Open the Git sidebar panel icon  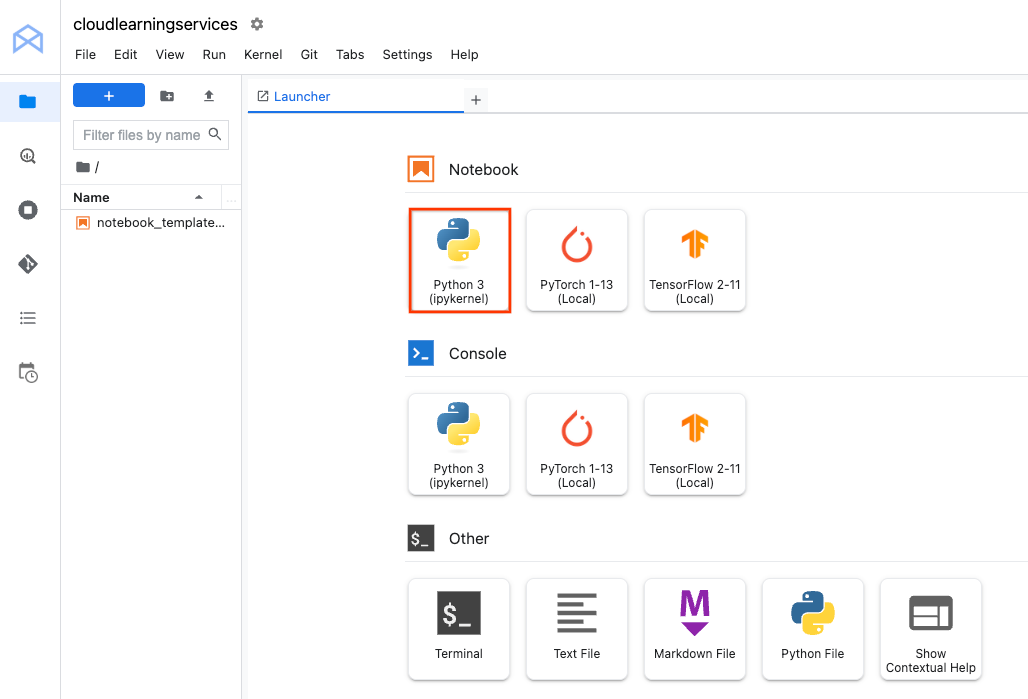[28, 264]
